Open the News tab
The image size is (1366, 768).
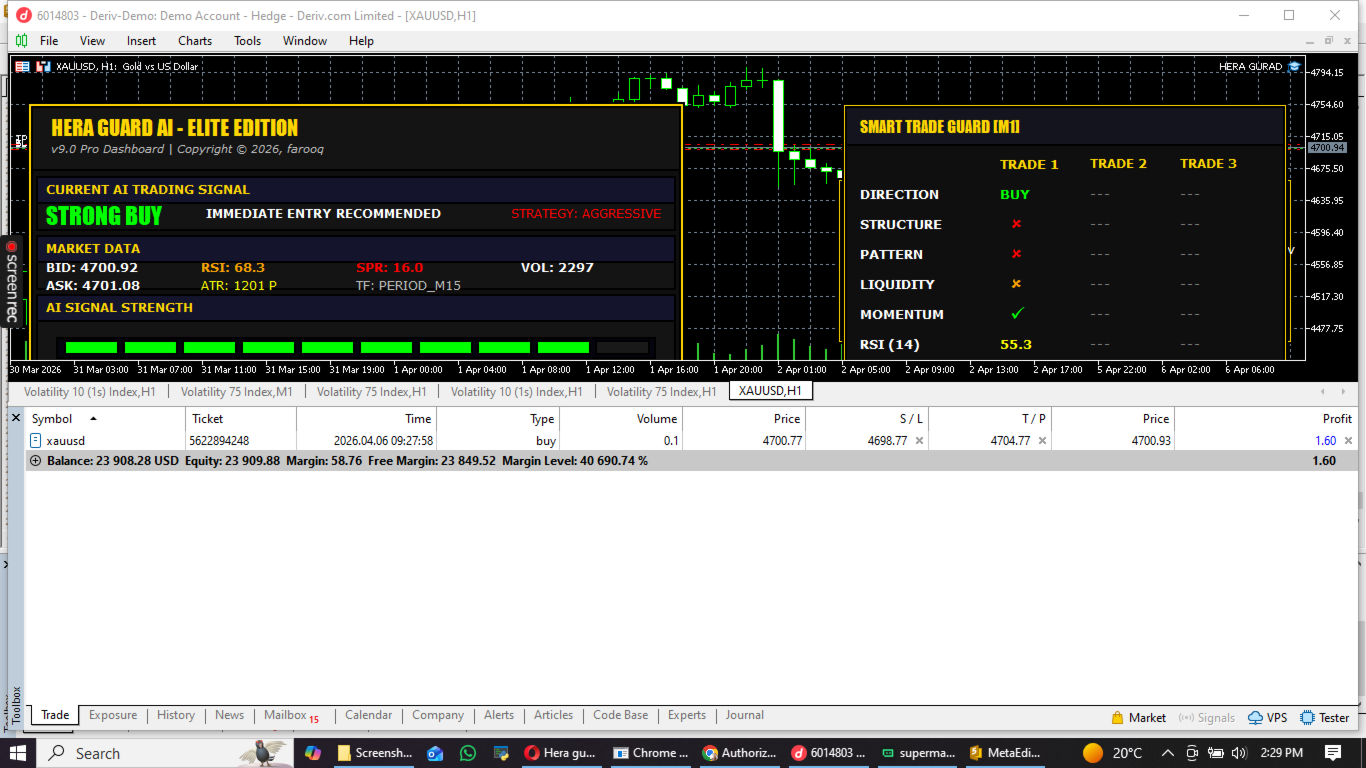[x=229, y=715]
